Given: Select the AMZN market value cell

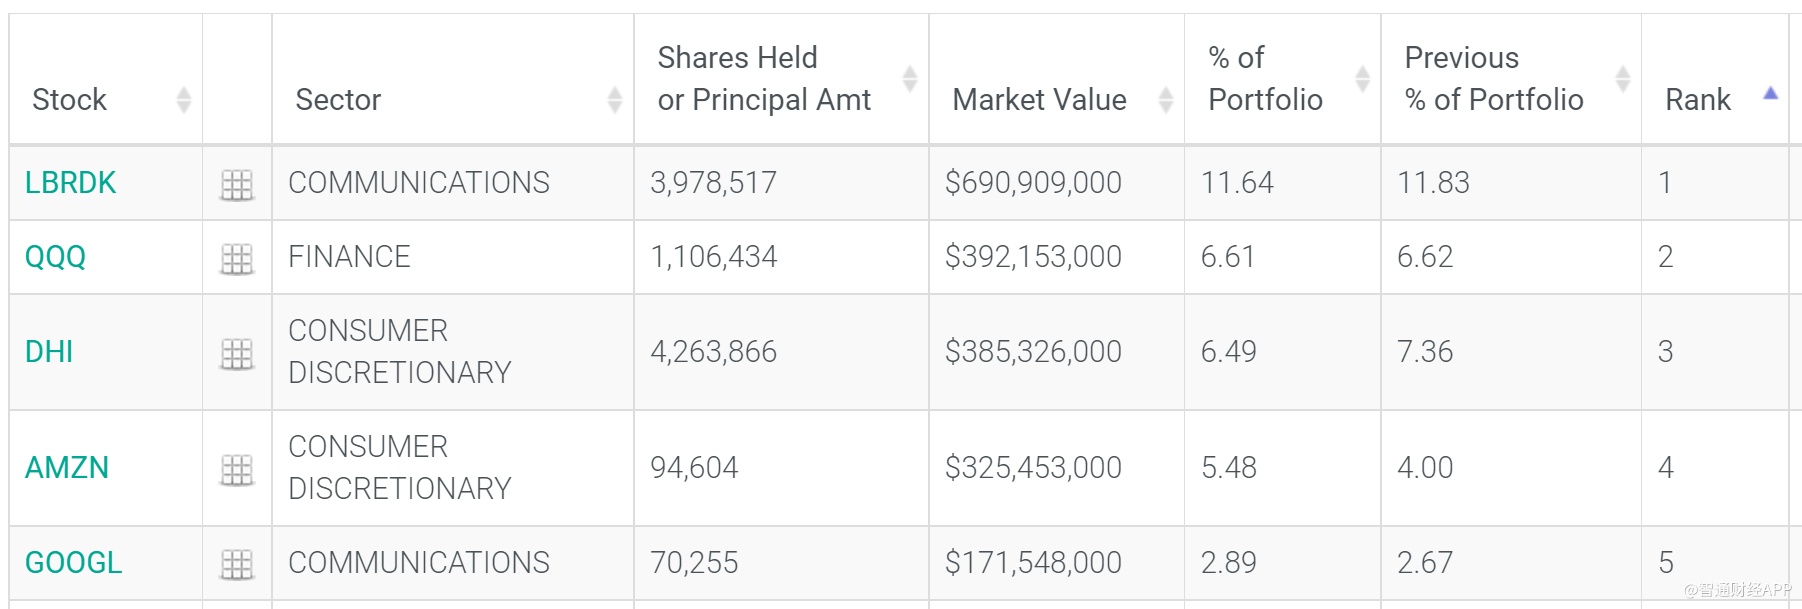Looking at the screenshot, I should click(x=1033, y=468).
